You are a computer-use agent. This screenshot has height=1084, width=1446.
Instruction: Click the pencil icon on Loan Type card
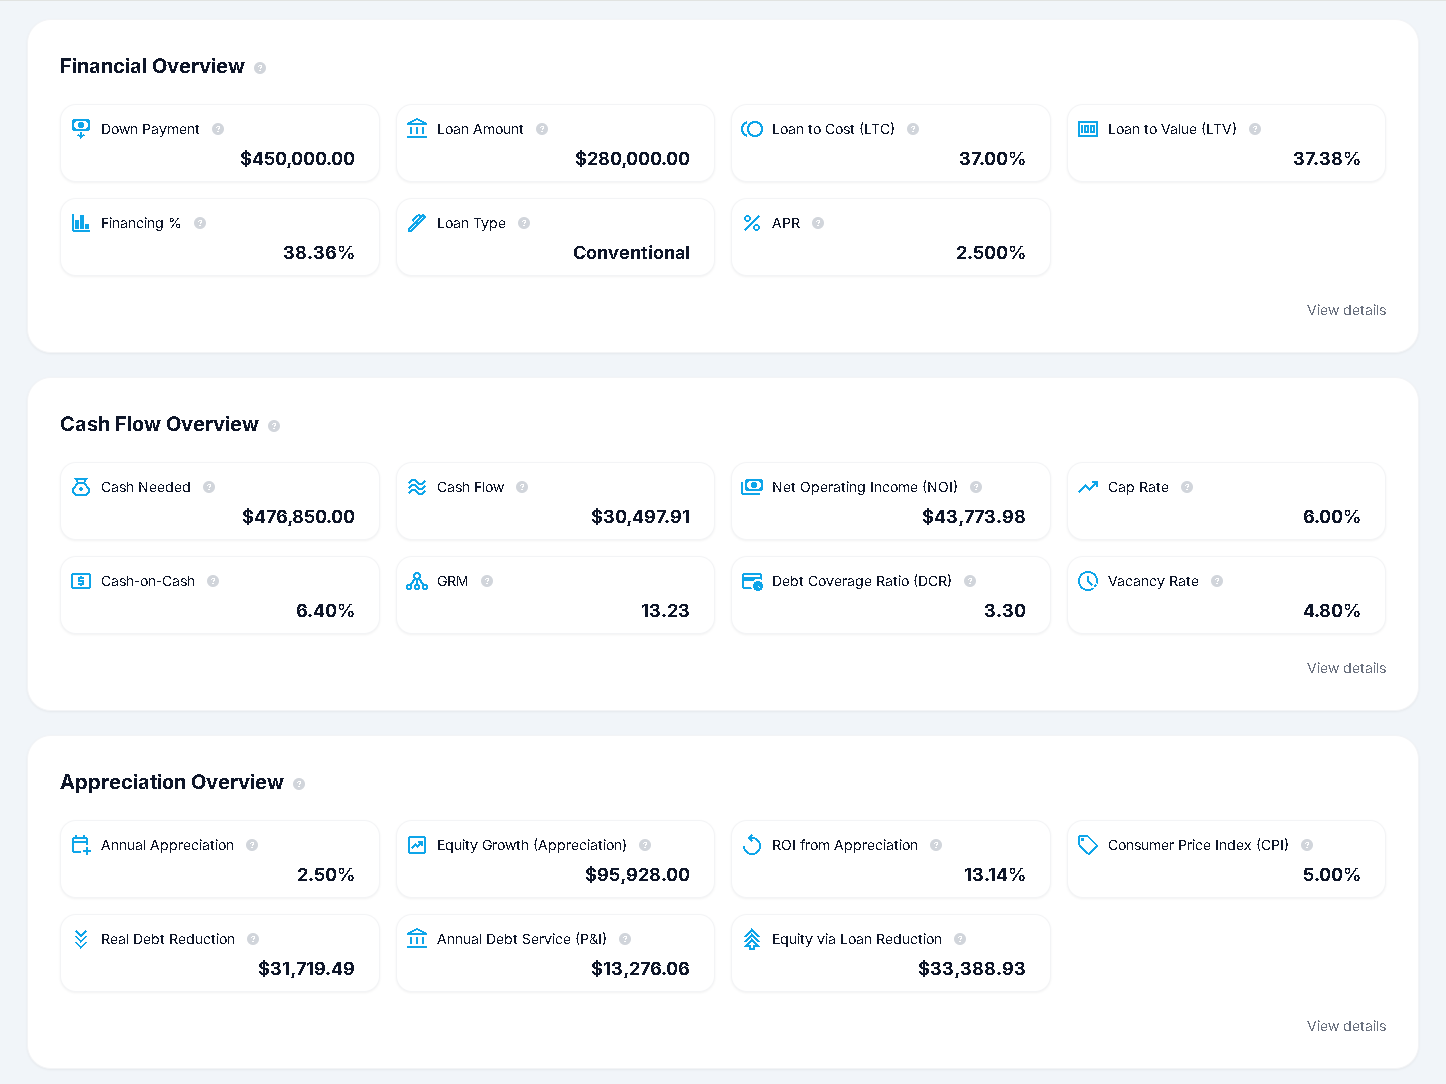pyautogui.click(x=417, y=222)
